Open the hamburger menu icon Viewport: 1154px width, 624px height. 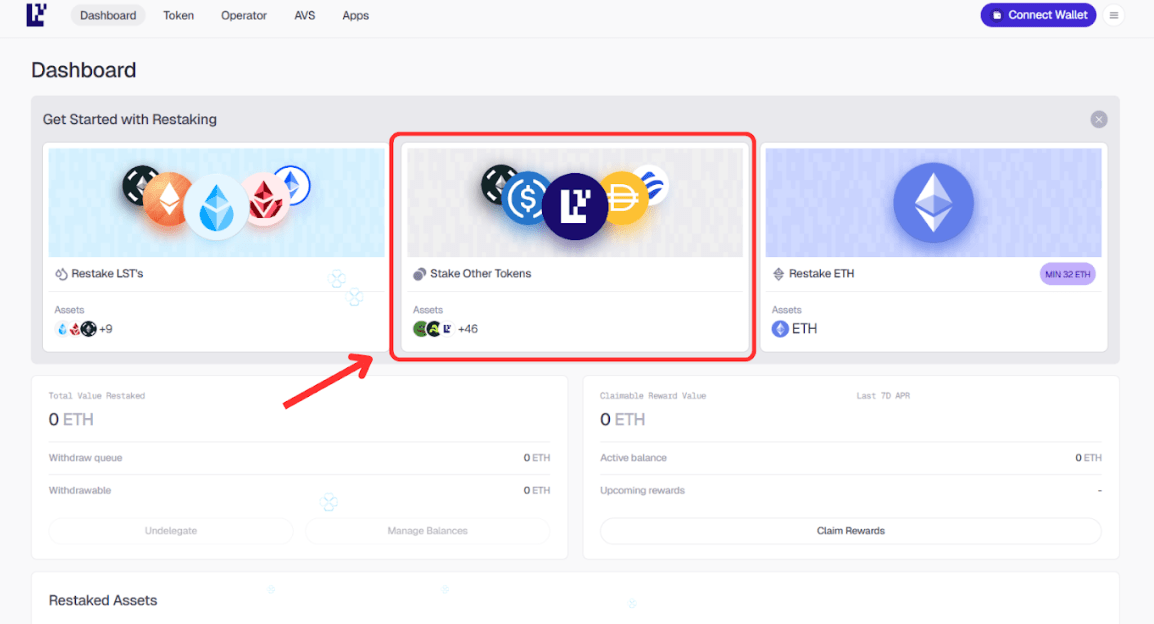click(1114, 15)
